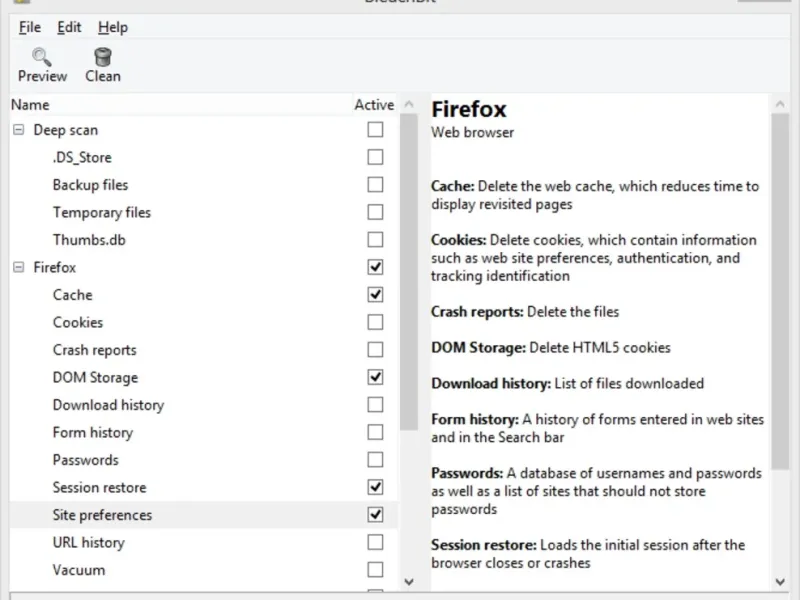Enable the Deep scan checkbox
Screen dimensions: 800x600
point(375,130)
